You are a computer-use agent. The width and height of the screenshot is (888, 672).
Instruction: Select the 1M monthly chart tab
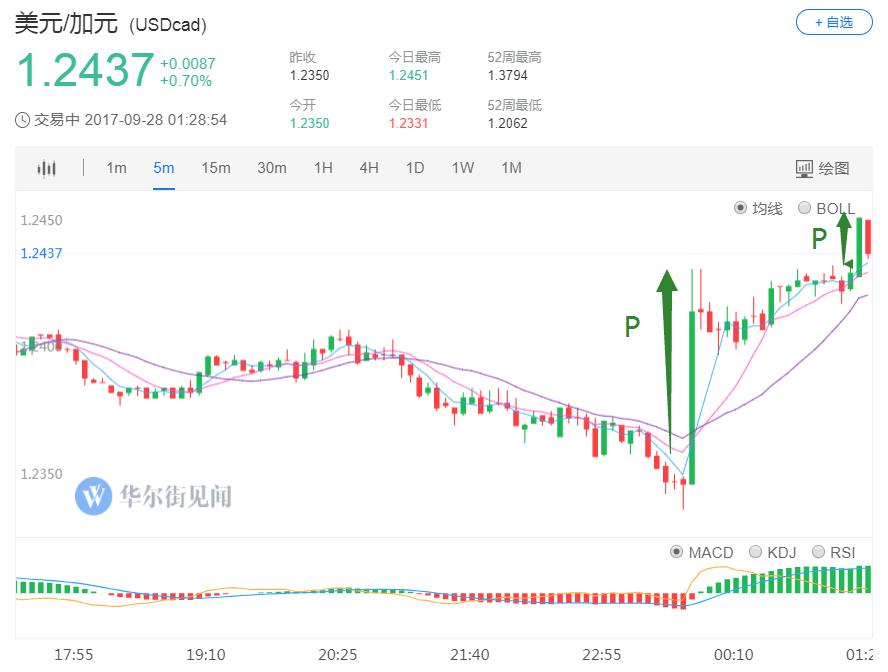tap(510, 168)
